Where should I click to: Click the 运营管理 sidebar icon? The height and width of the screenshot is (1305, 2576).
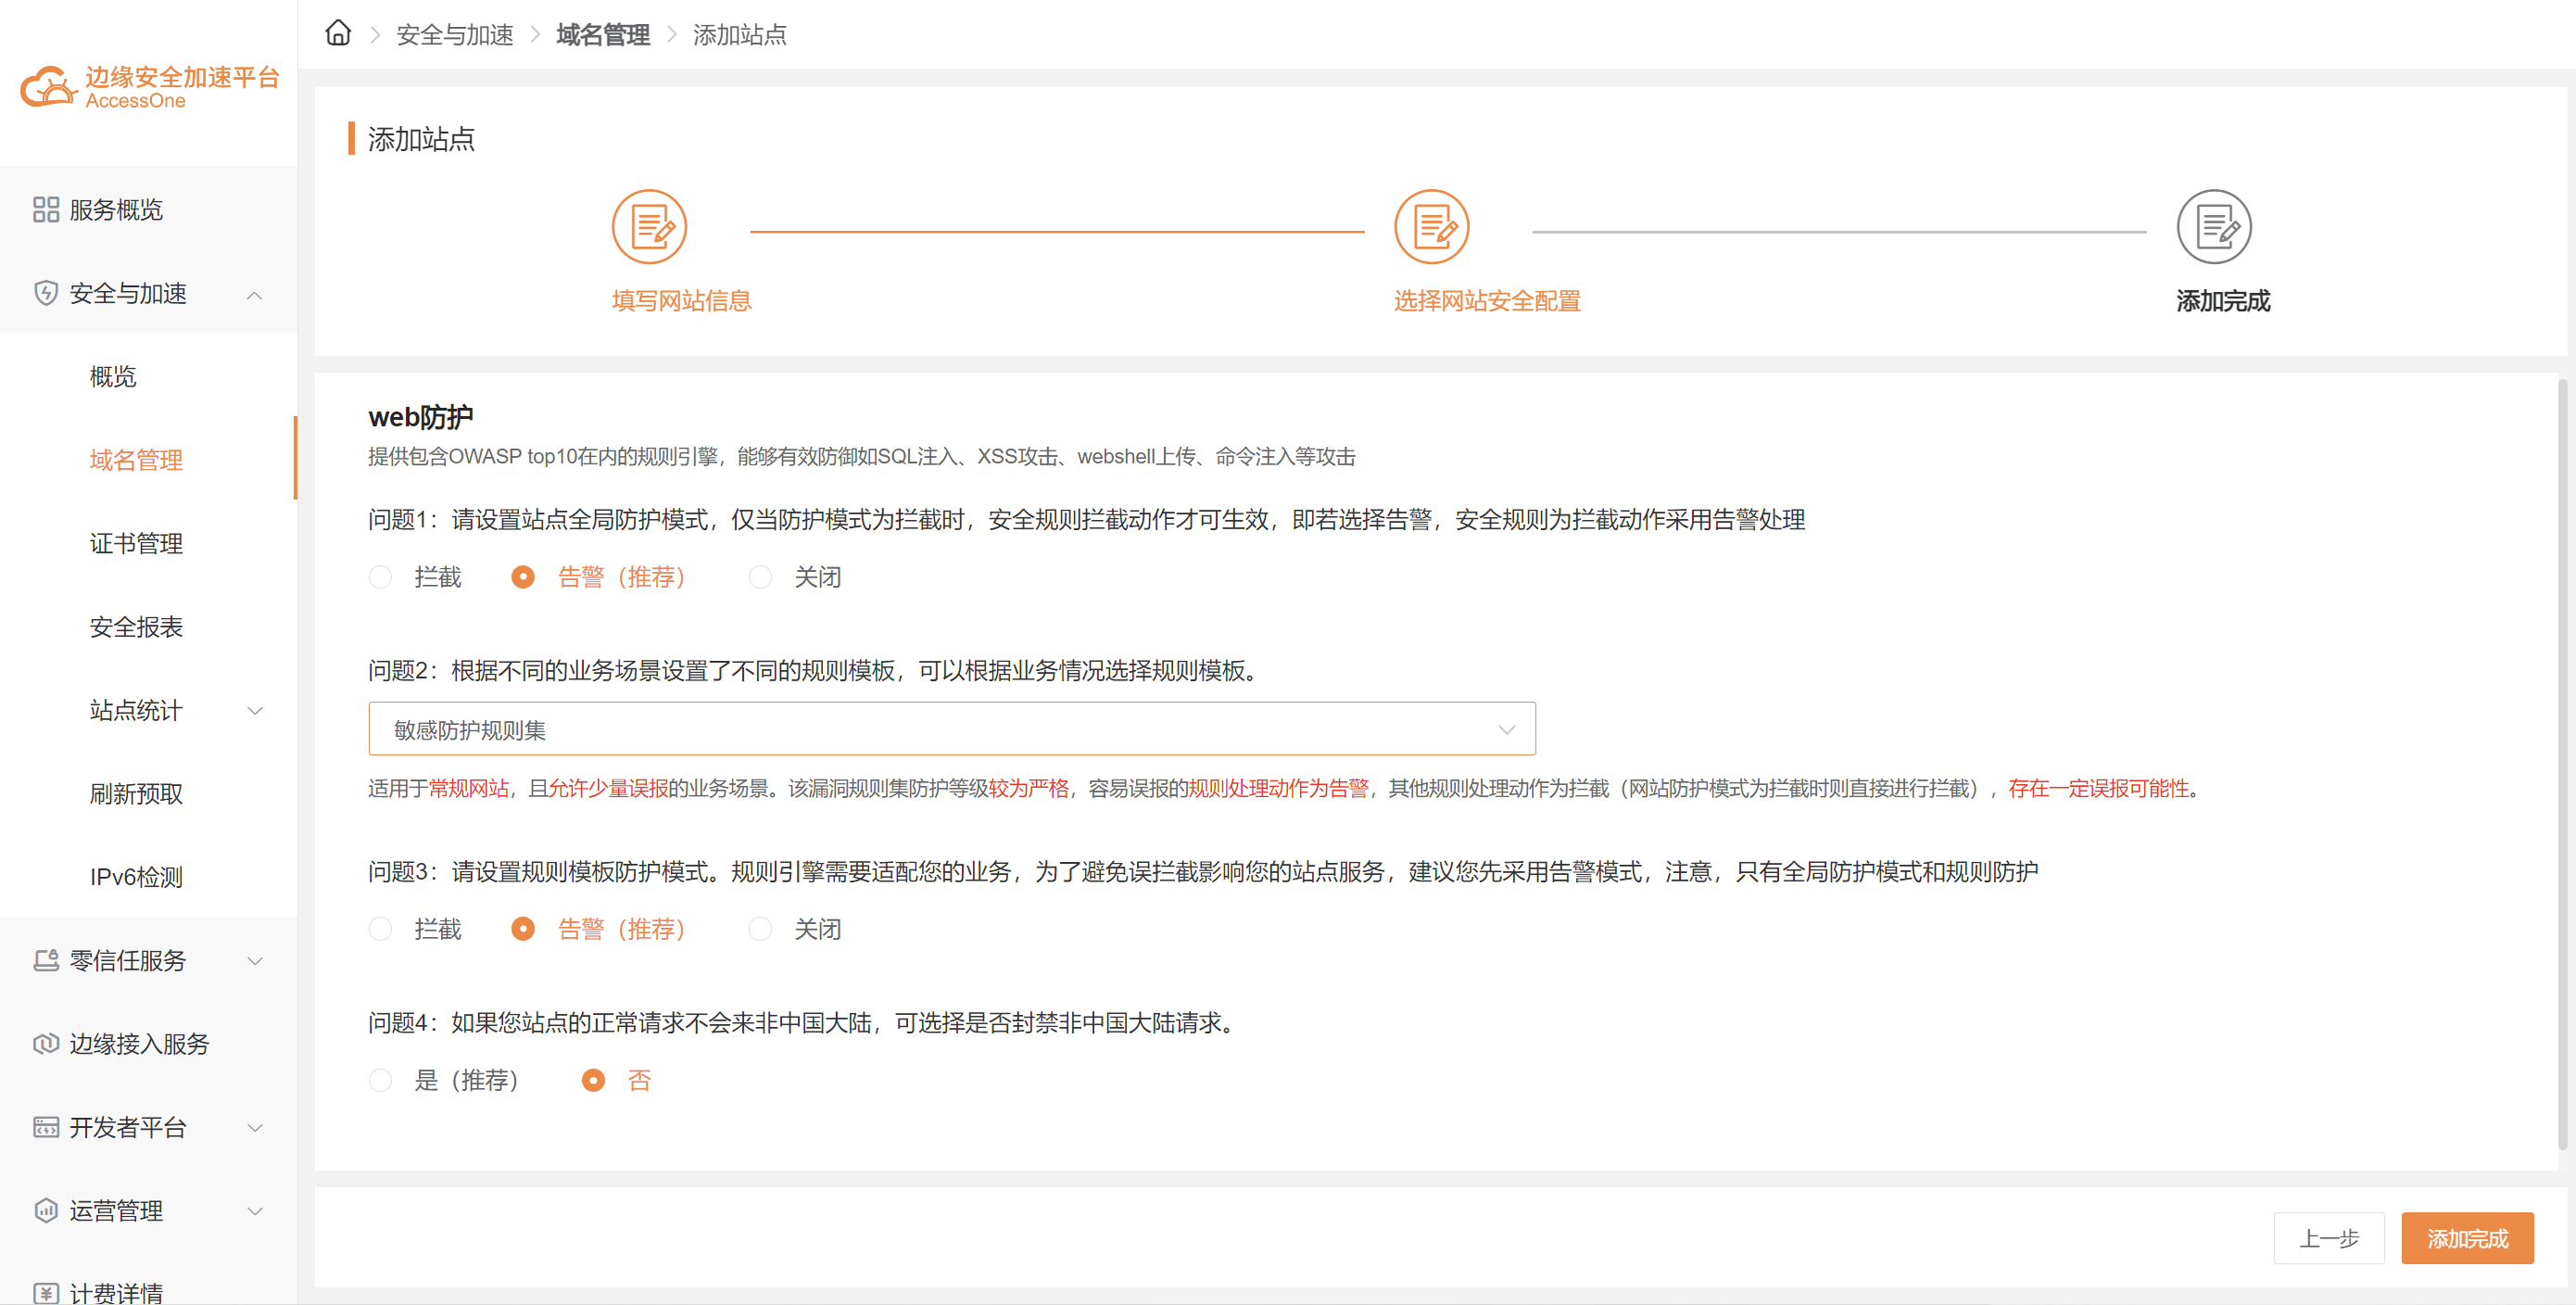click(x=46, y=1210)
